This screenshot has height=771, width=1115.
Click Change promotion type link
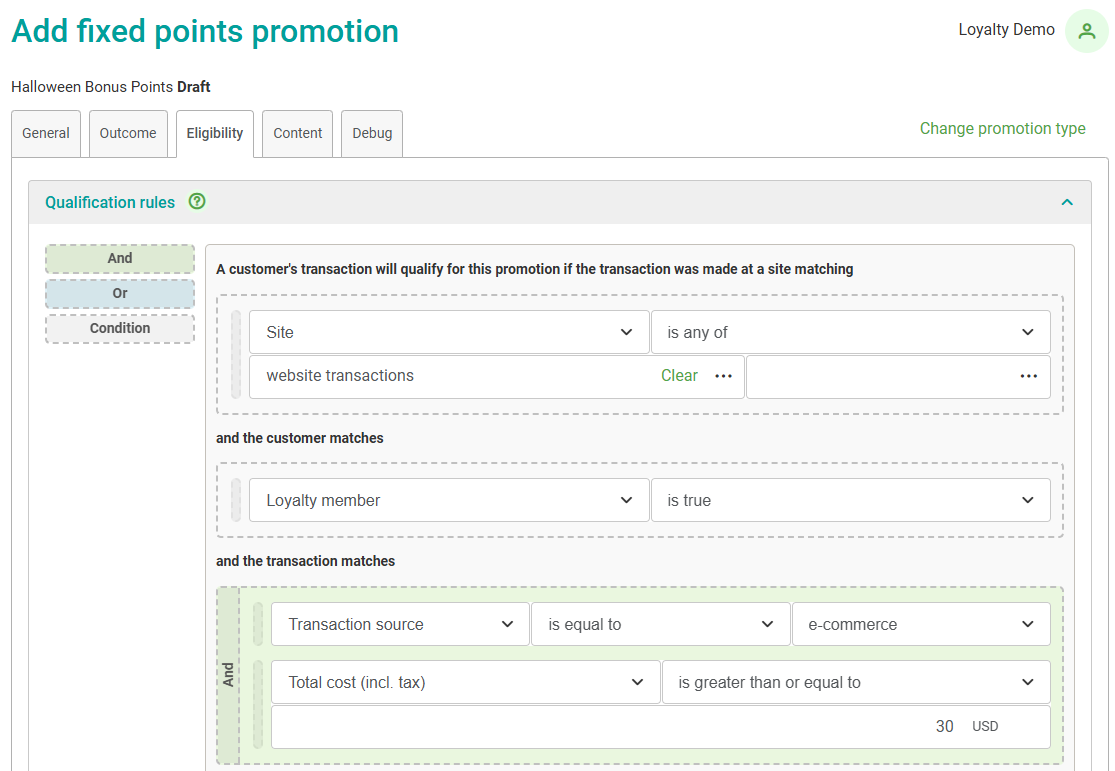1002,128
